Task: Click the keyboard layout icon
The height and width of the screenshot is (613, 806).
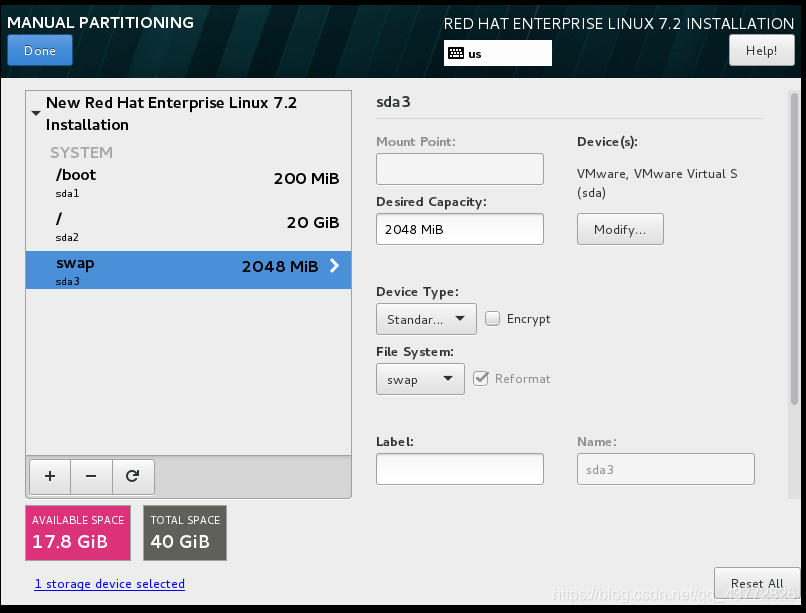Action: click(x=456, y=53)
